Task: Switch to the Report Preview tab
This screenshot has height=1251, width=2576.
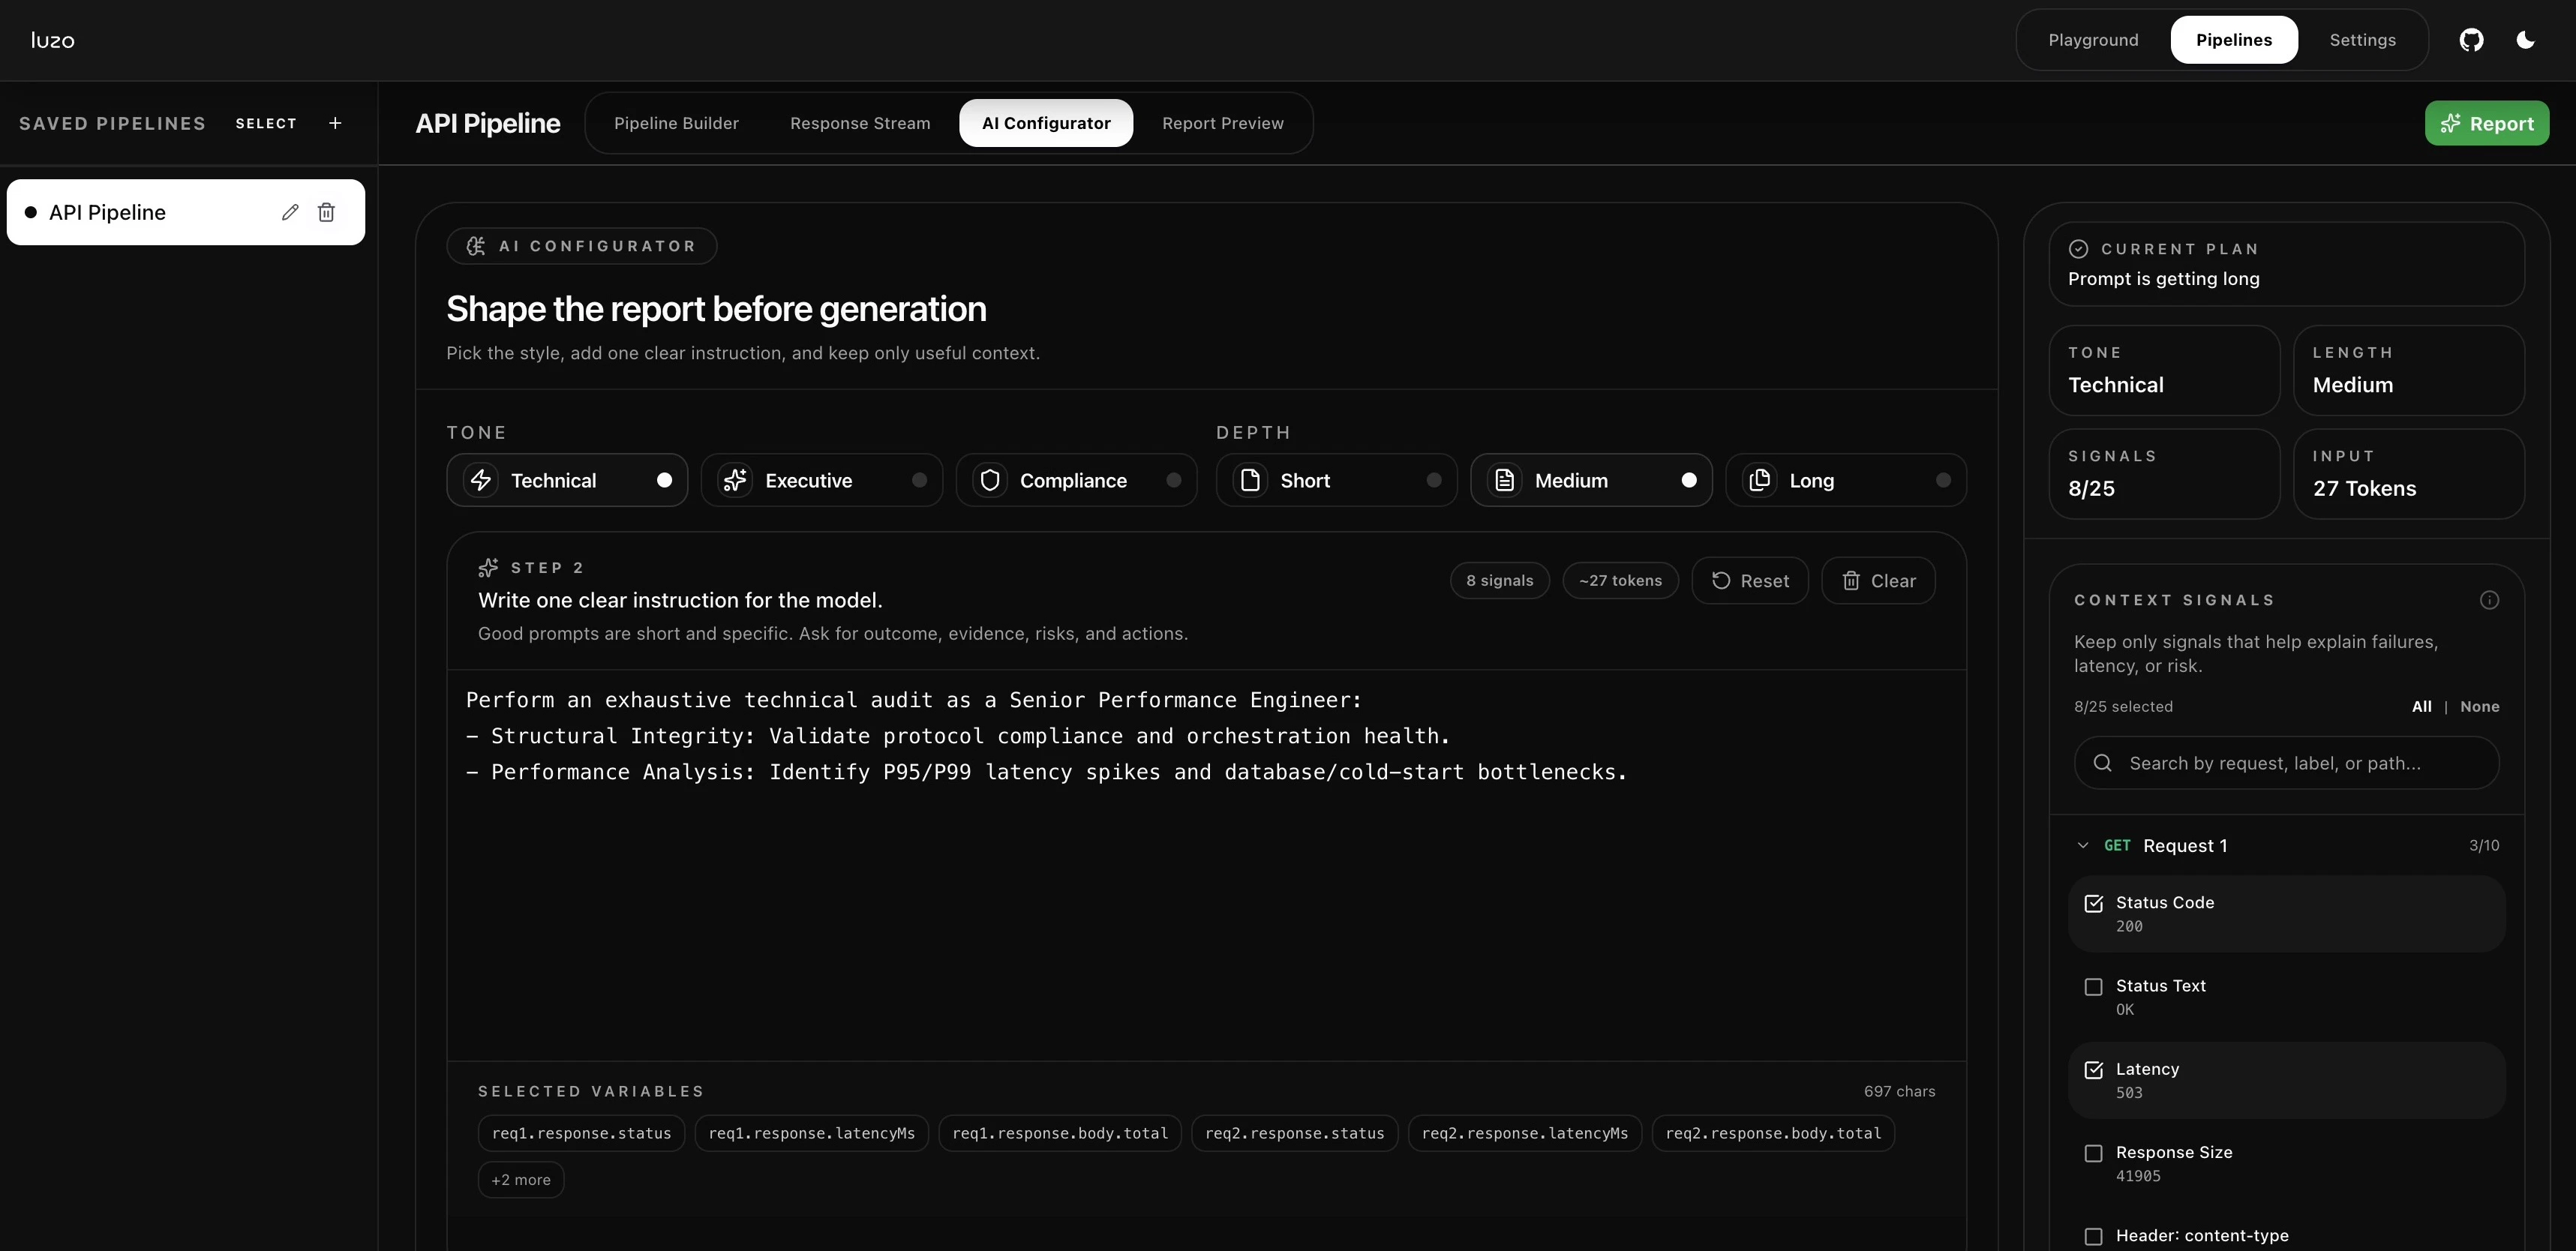Action: 1222,123
